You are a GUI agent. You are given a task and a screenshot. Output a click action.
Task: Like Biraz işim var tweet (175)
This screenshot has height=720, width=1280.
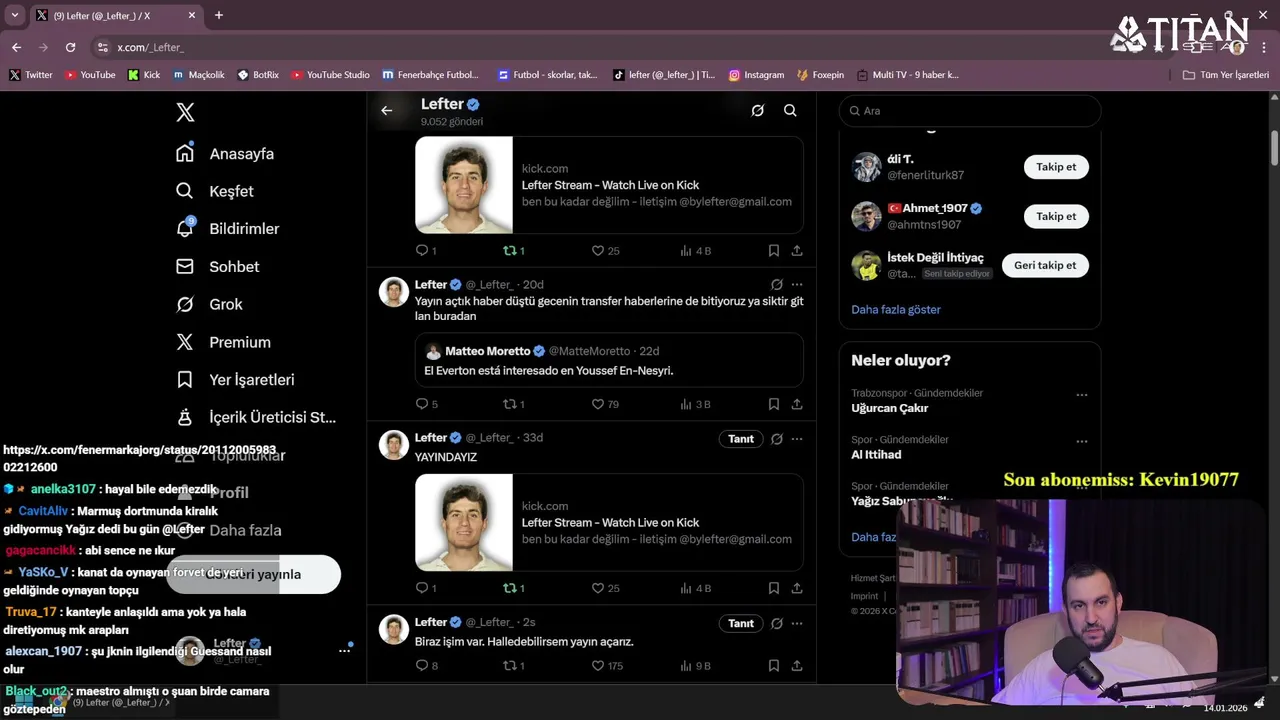(x=607, y=666)
